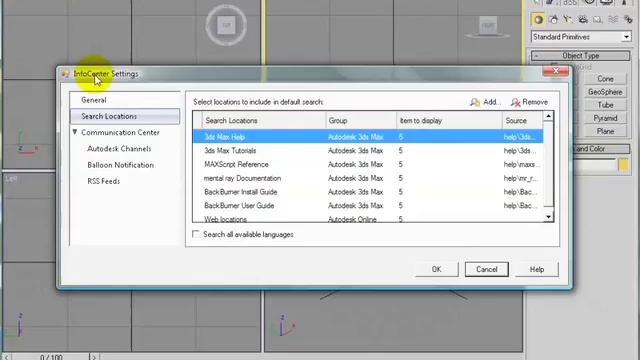The height and width of the screenshot is (360, 640).
Task: Click the ViewCube in the top viewport
Action: point(226,25)
